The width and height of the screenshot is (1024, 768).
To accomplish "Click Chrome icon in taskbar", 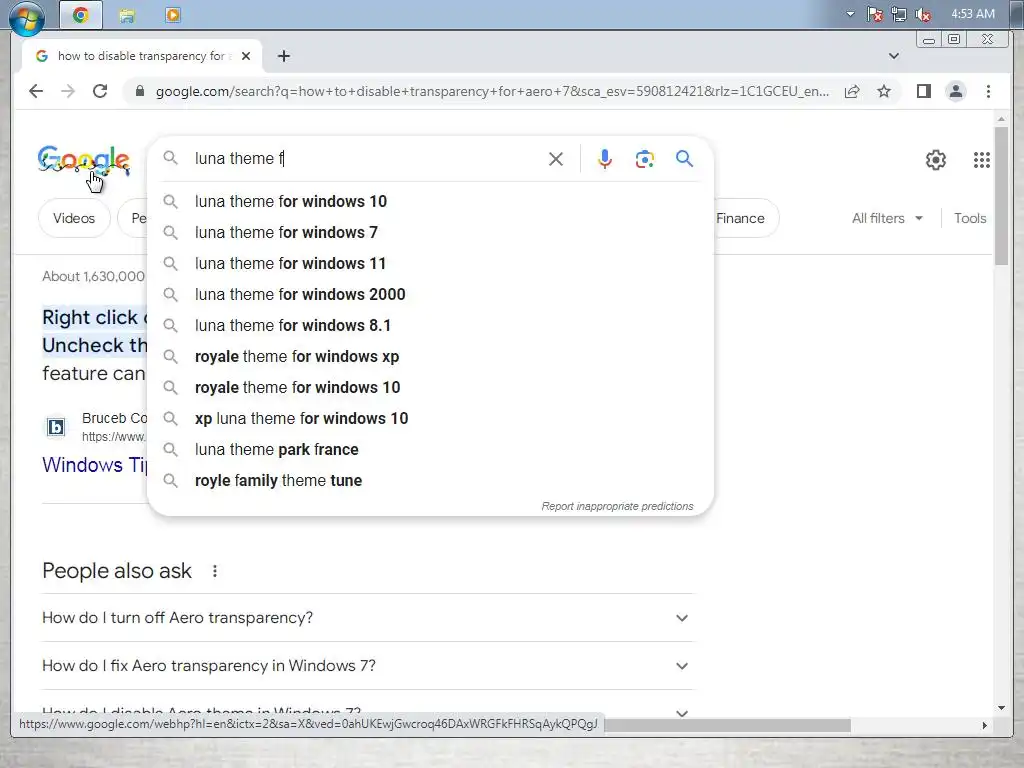I will pyautogui.click(x=80, y=15).
